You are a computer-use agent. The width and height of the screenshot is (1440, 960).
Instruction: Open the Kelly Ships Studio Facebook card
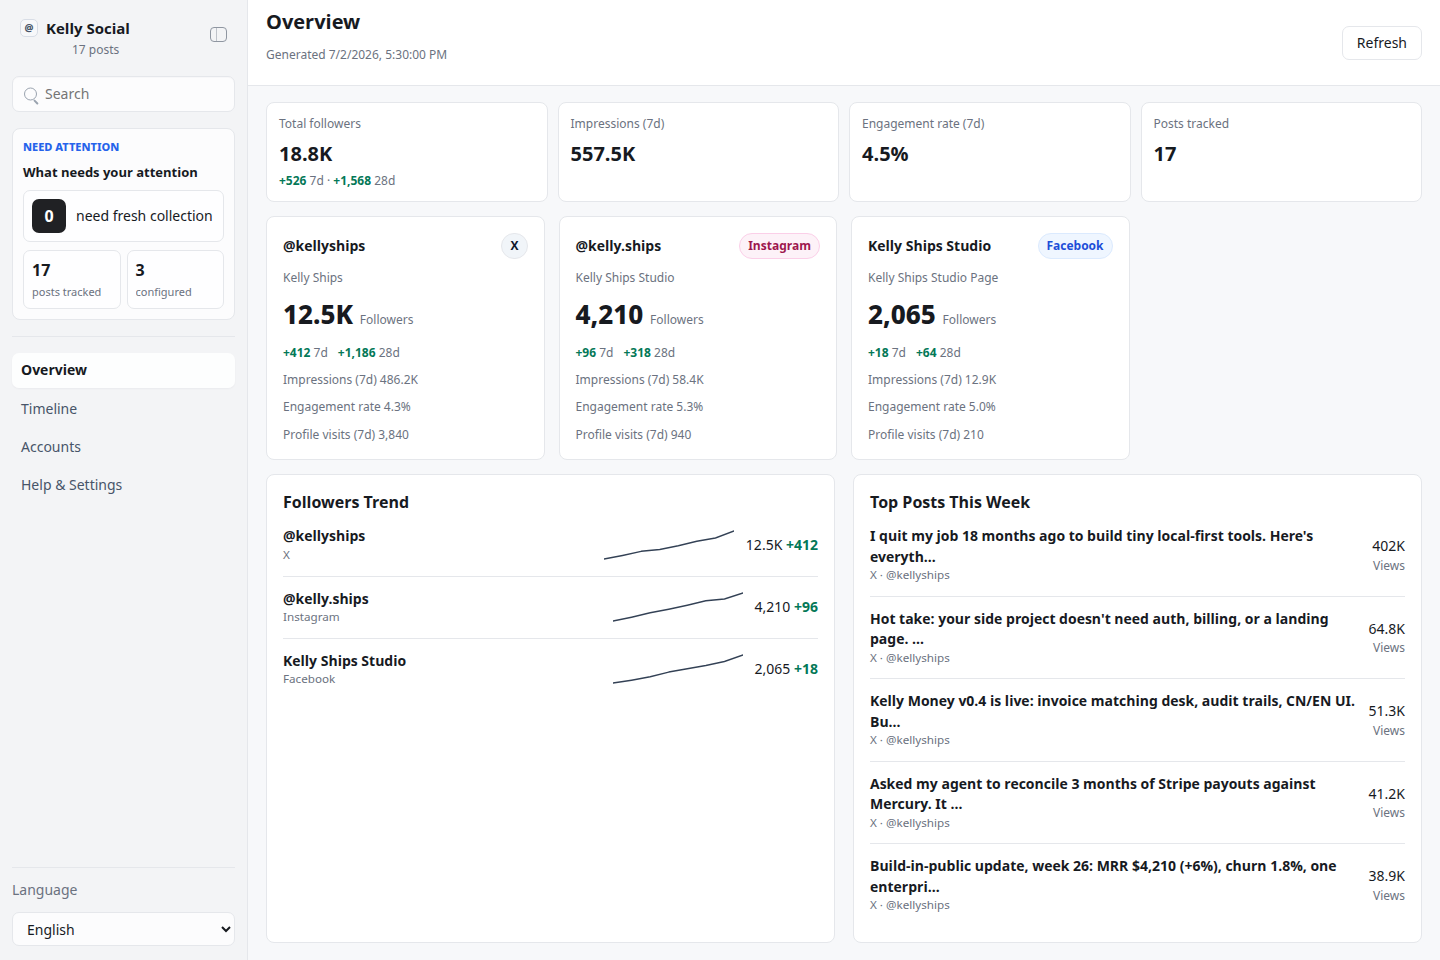pyautogui.click(x=990, y=338)
